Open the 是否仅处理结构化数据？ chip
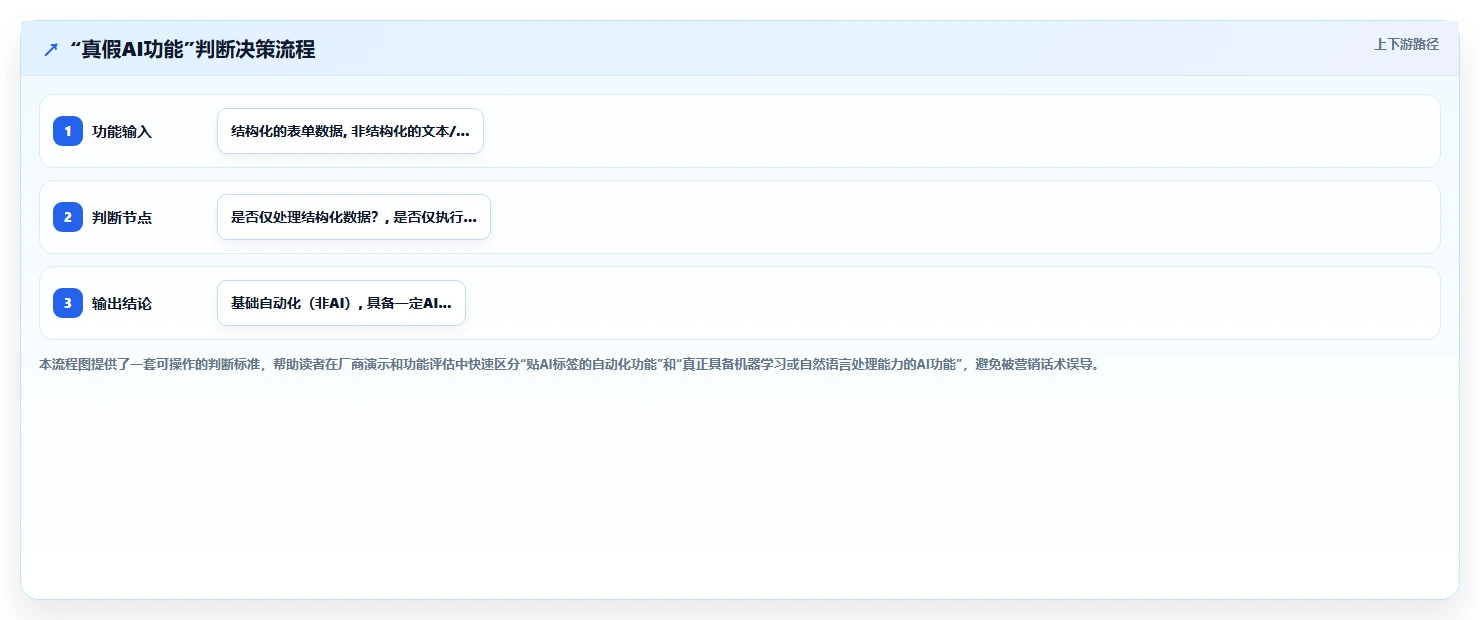This screenshot has height=620, width=1480. 354,217
